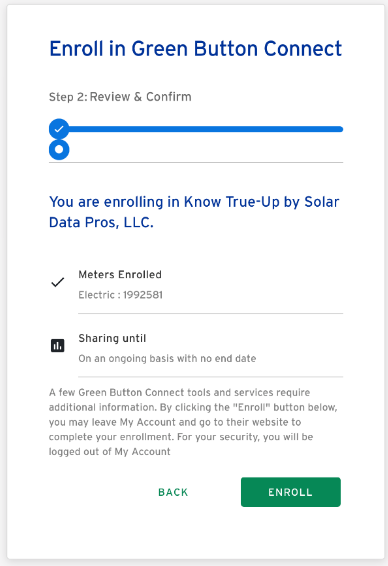This screenshot has height=566, width=388.
Task: Click the bar chart icon beside Sharing until
Action: point(57,345)
